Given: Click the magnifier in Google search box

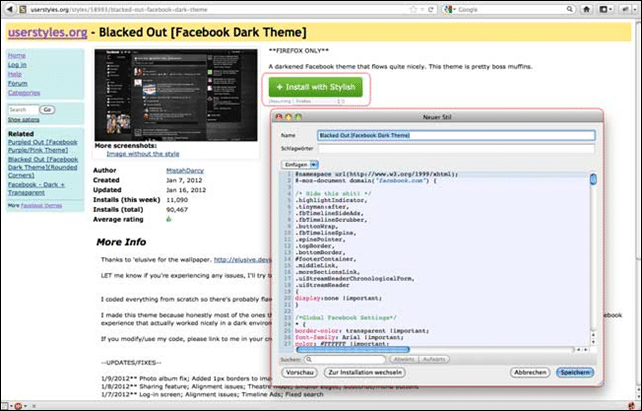Looking at the screenshot, I should coord(570,9).
